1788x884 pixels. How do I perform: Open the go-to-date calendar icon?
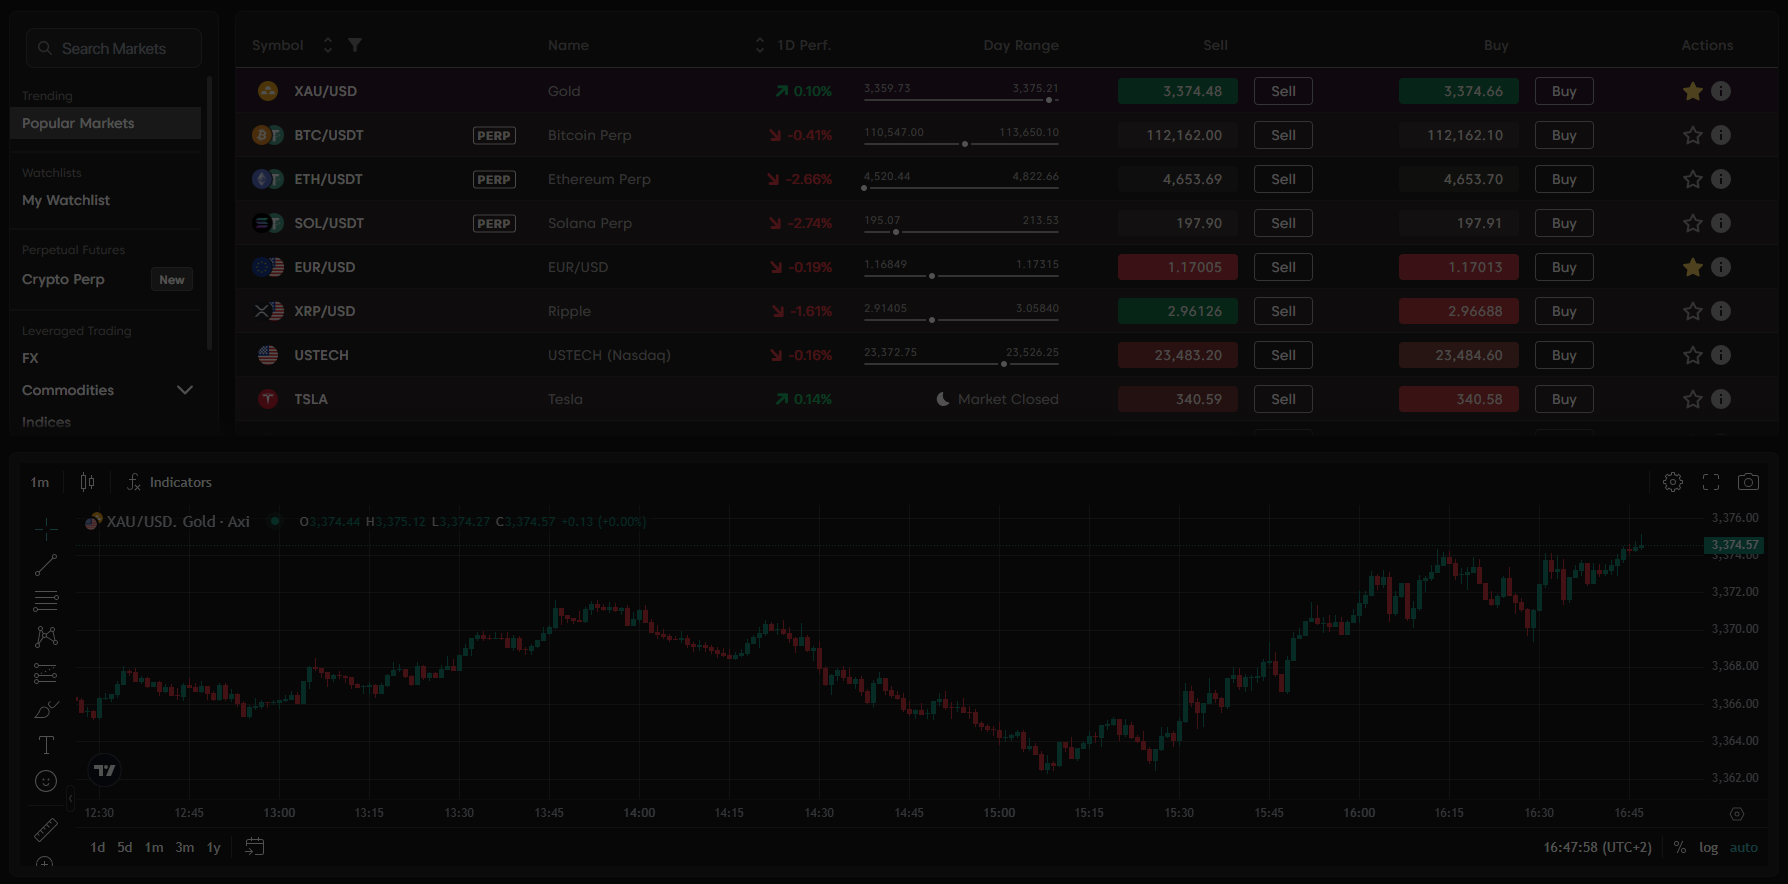click(255, 847)
